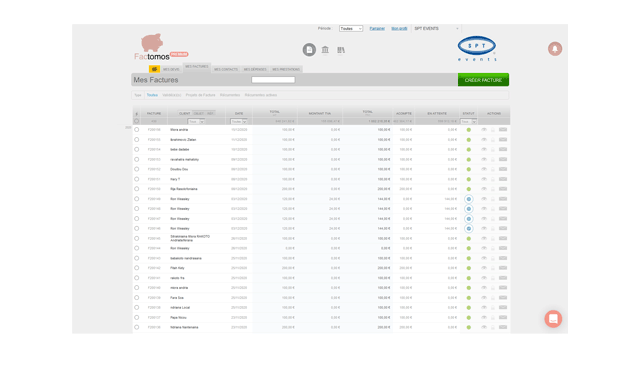640x376 pixels.
Task: Switch column view to OBJET
Action: pos(199,113)
